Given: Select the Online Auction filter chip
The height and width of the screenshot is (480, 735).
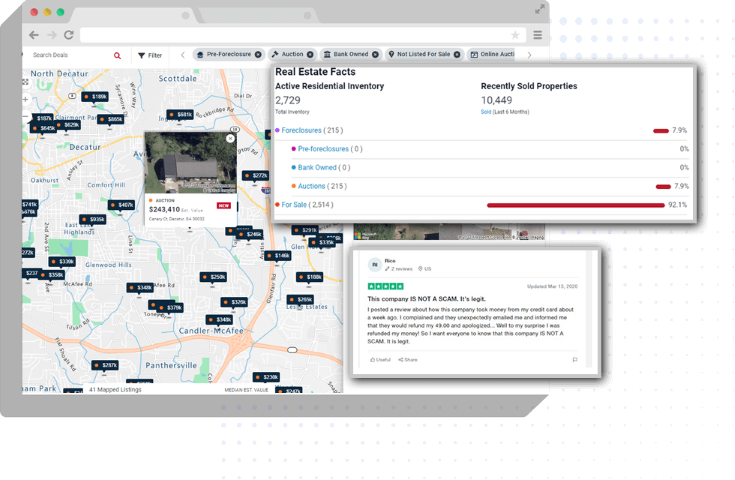Looking at the screenshot, I should tap(492, 54).
